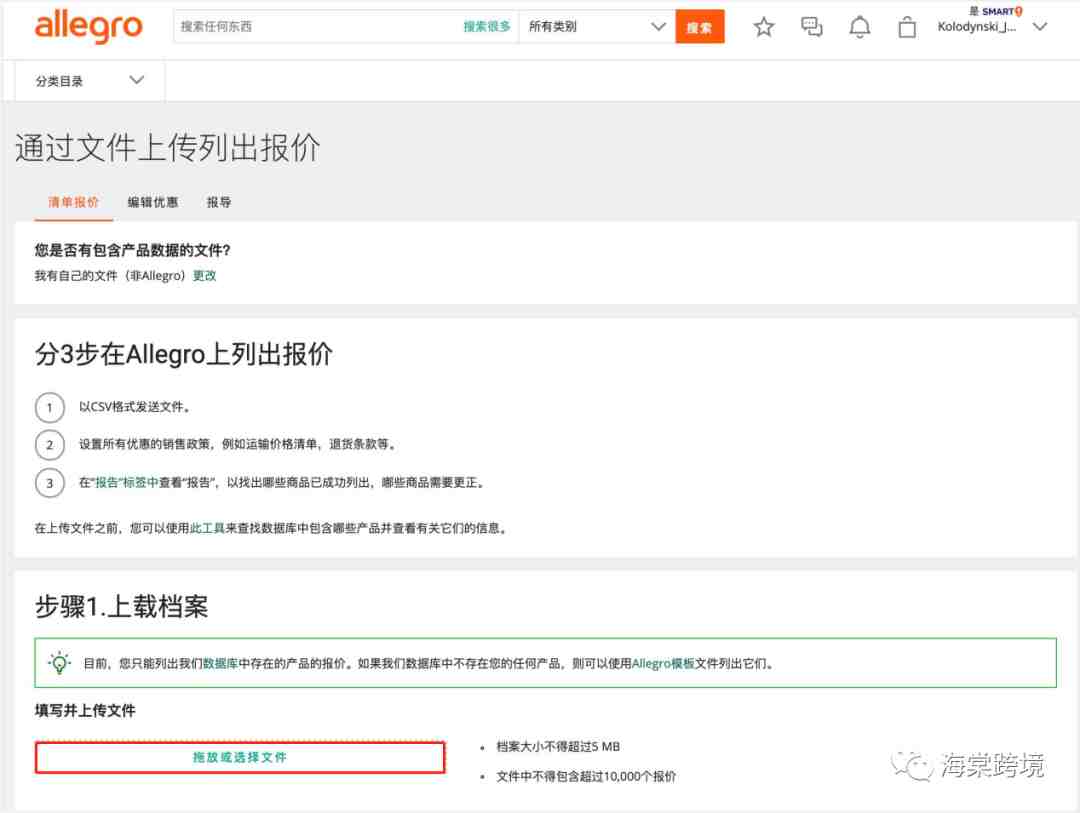Select the 清单报价 tab

tap(74, 202)
